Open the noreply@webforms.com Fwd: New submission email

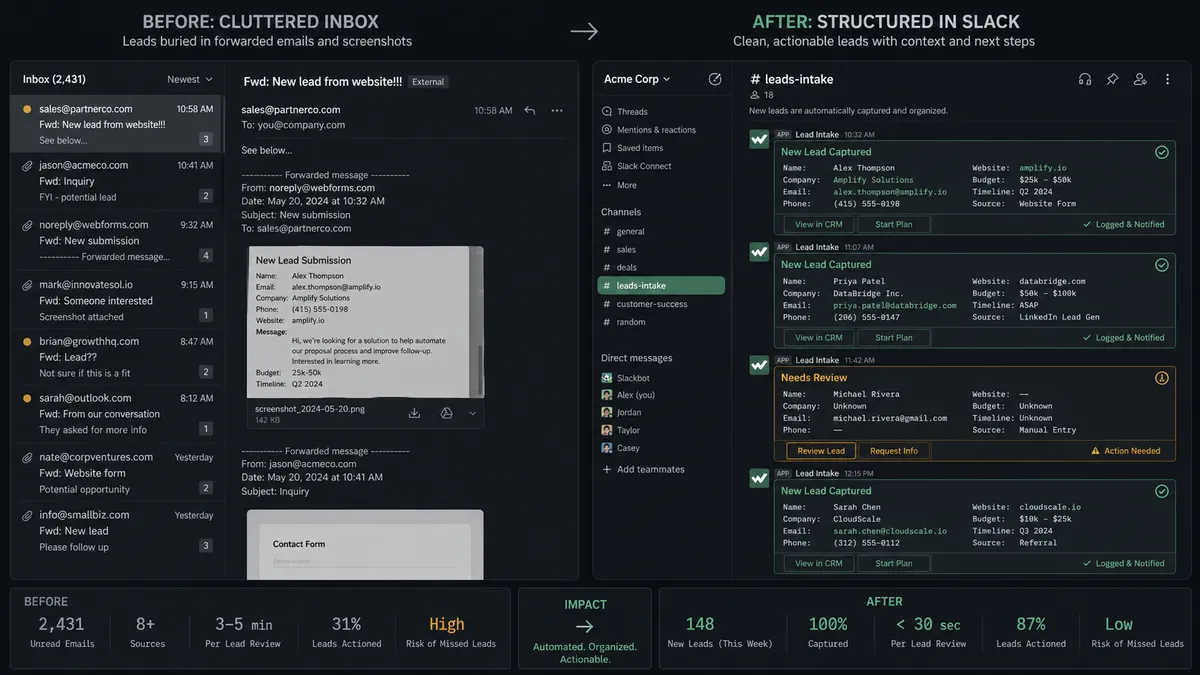coord(117,240)
